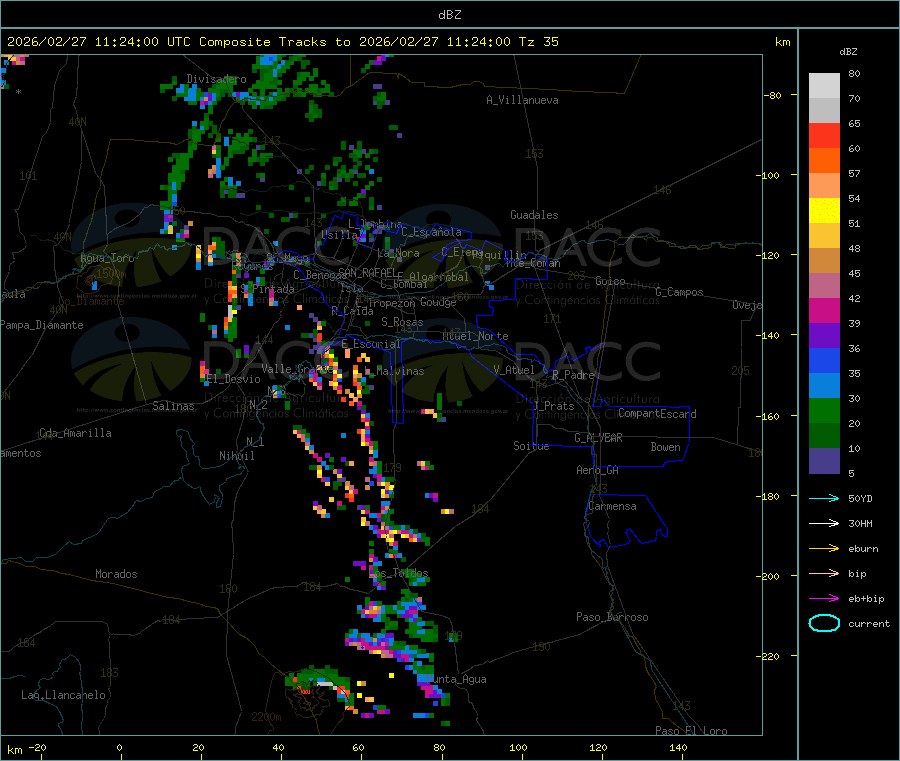Image resolution: width=900 pixels, height=761 pixels.
Task: Click the magenta eb+bip arrow icon
Action: point(824,598)
